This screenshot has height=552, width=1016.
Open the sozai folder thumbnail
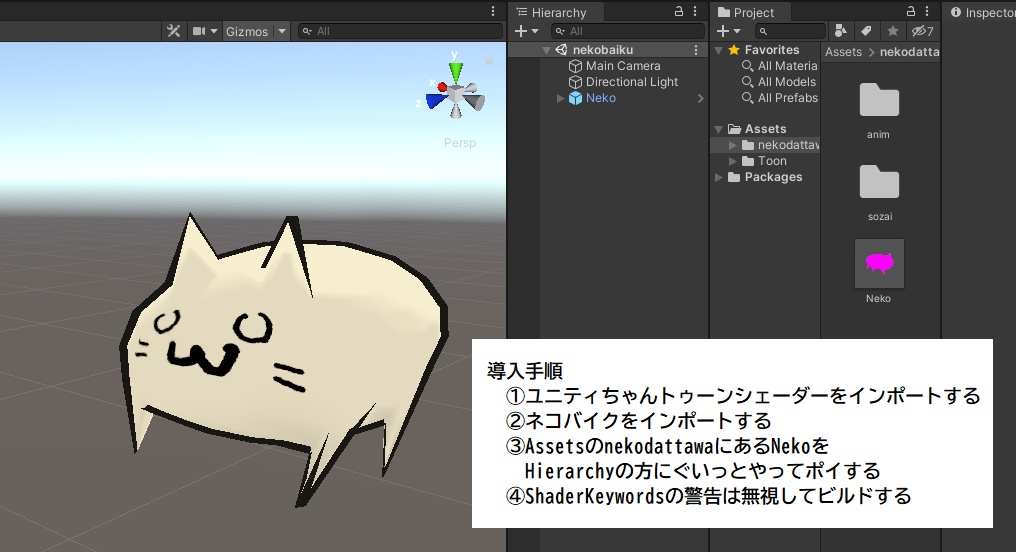click(x=879, y=182)
